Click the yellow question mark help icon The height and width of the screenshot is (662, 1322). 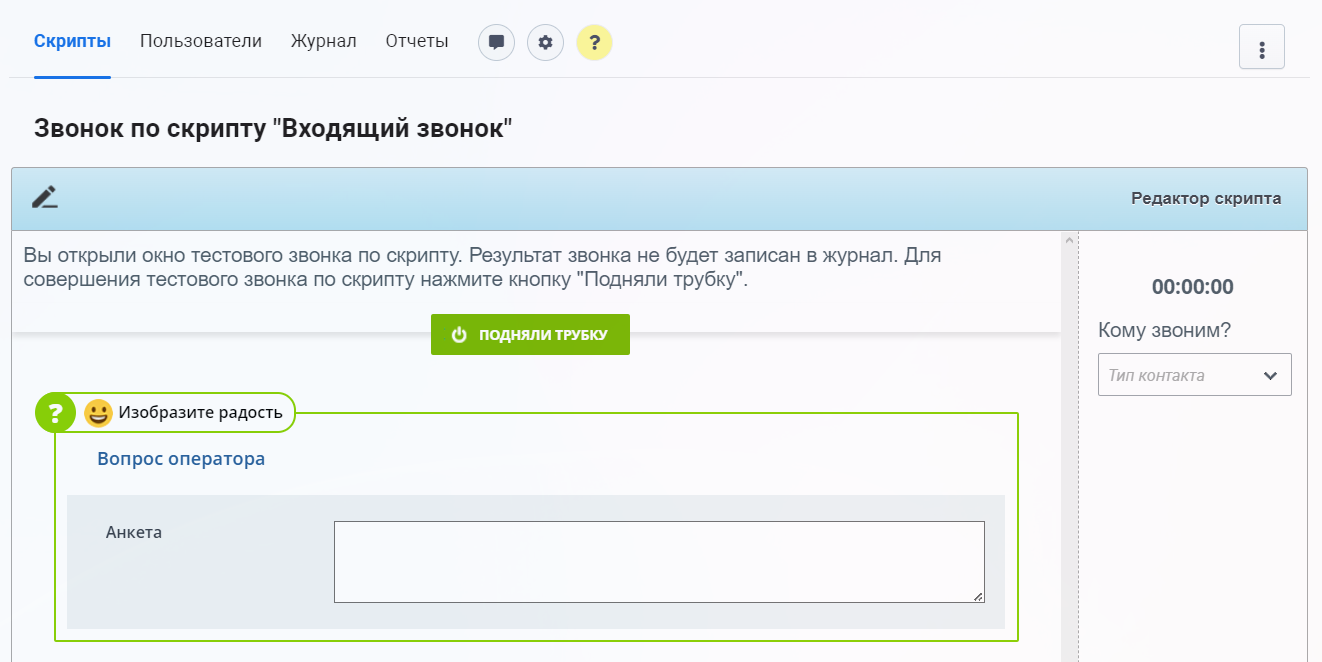[595, 42]
